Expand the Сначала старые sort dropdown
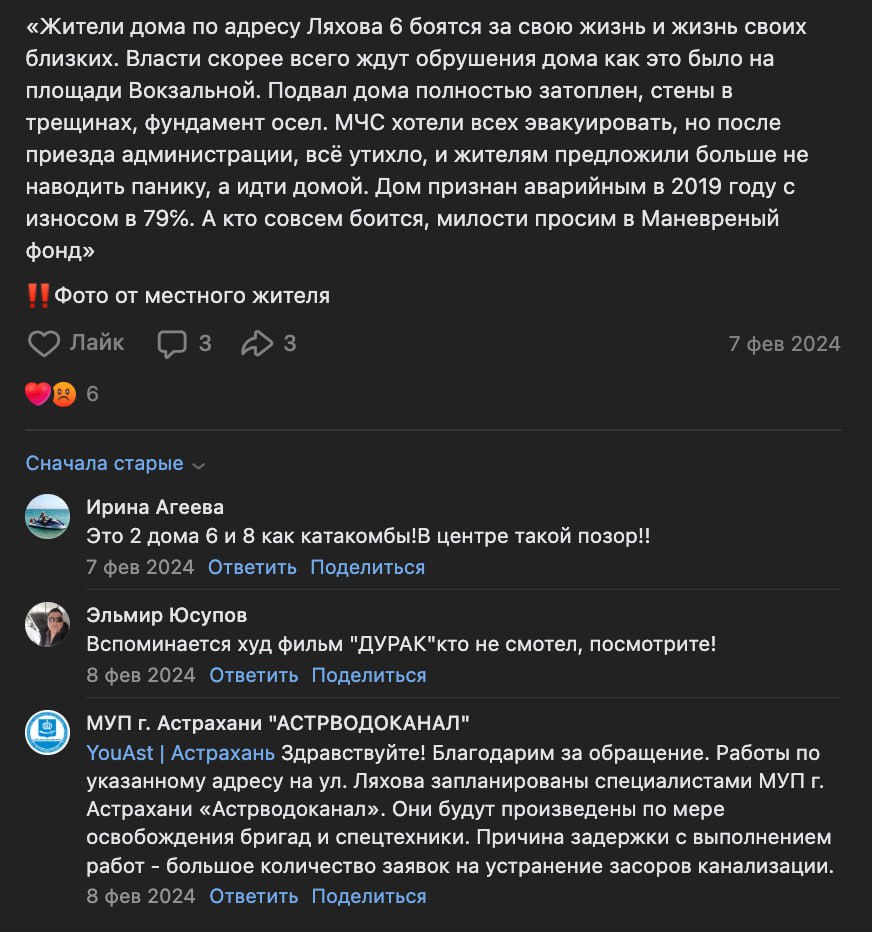The width and height of the screenshot is (872, 932). point(115,464)
